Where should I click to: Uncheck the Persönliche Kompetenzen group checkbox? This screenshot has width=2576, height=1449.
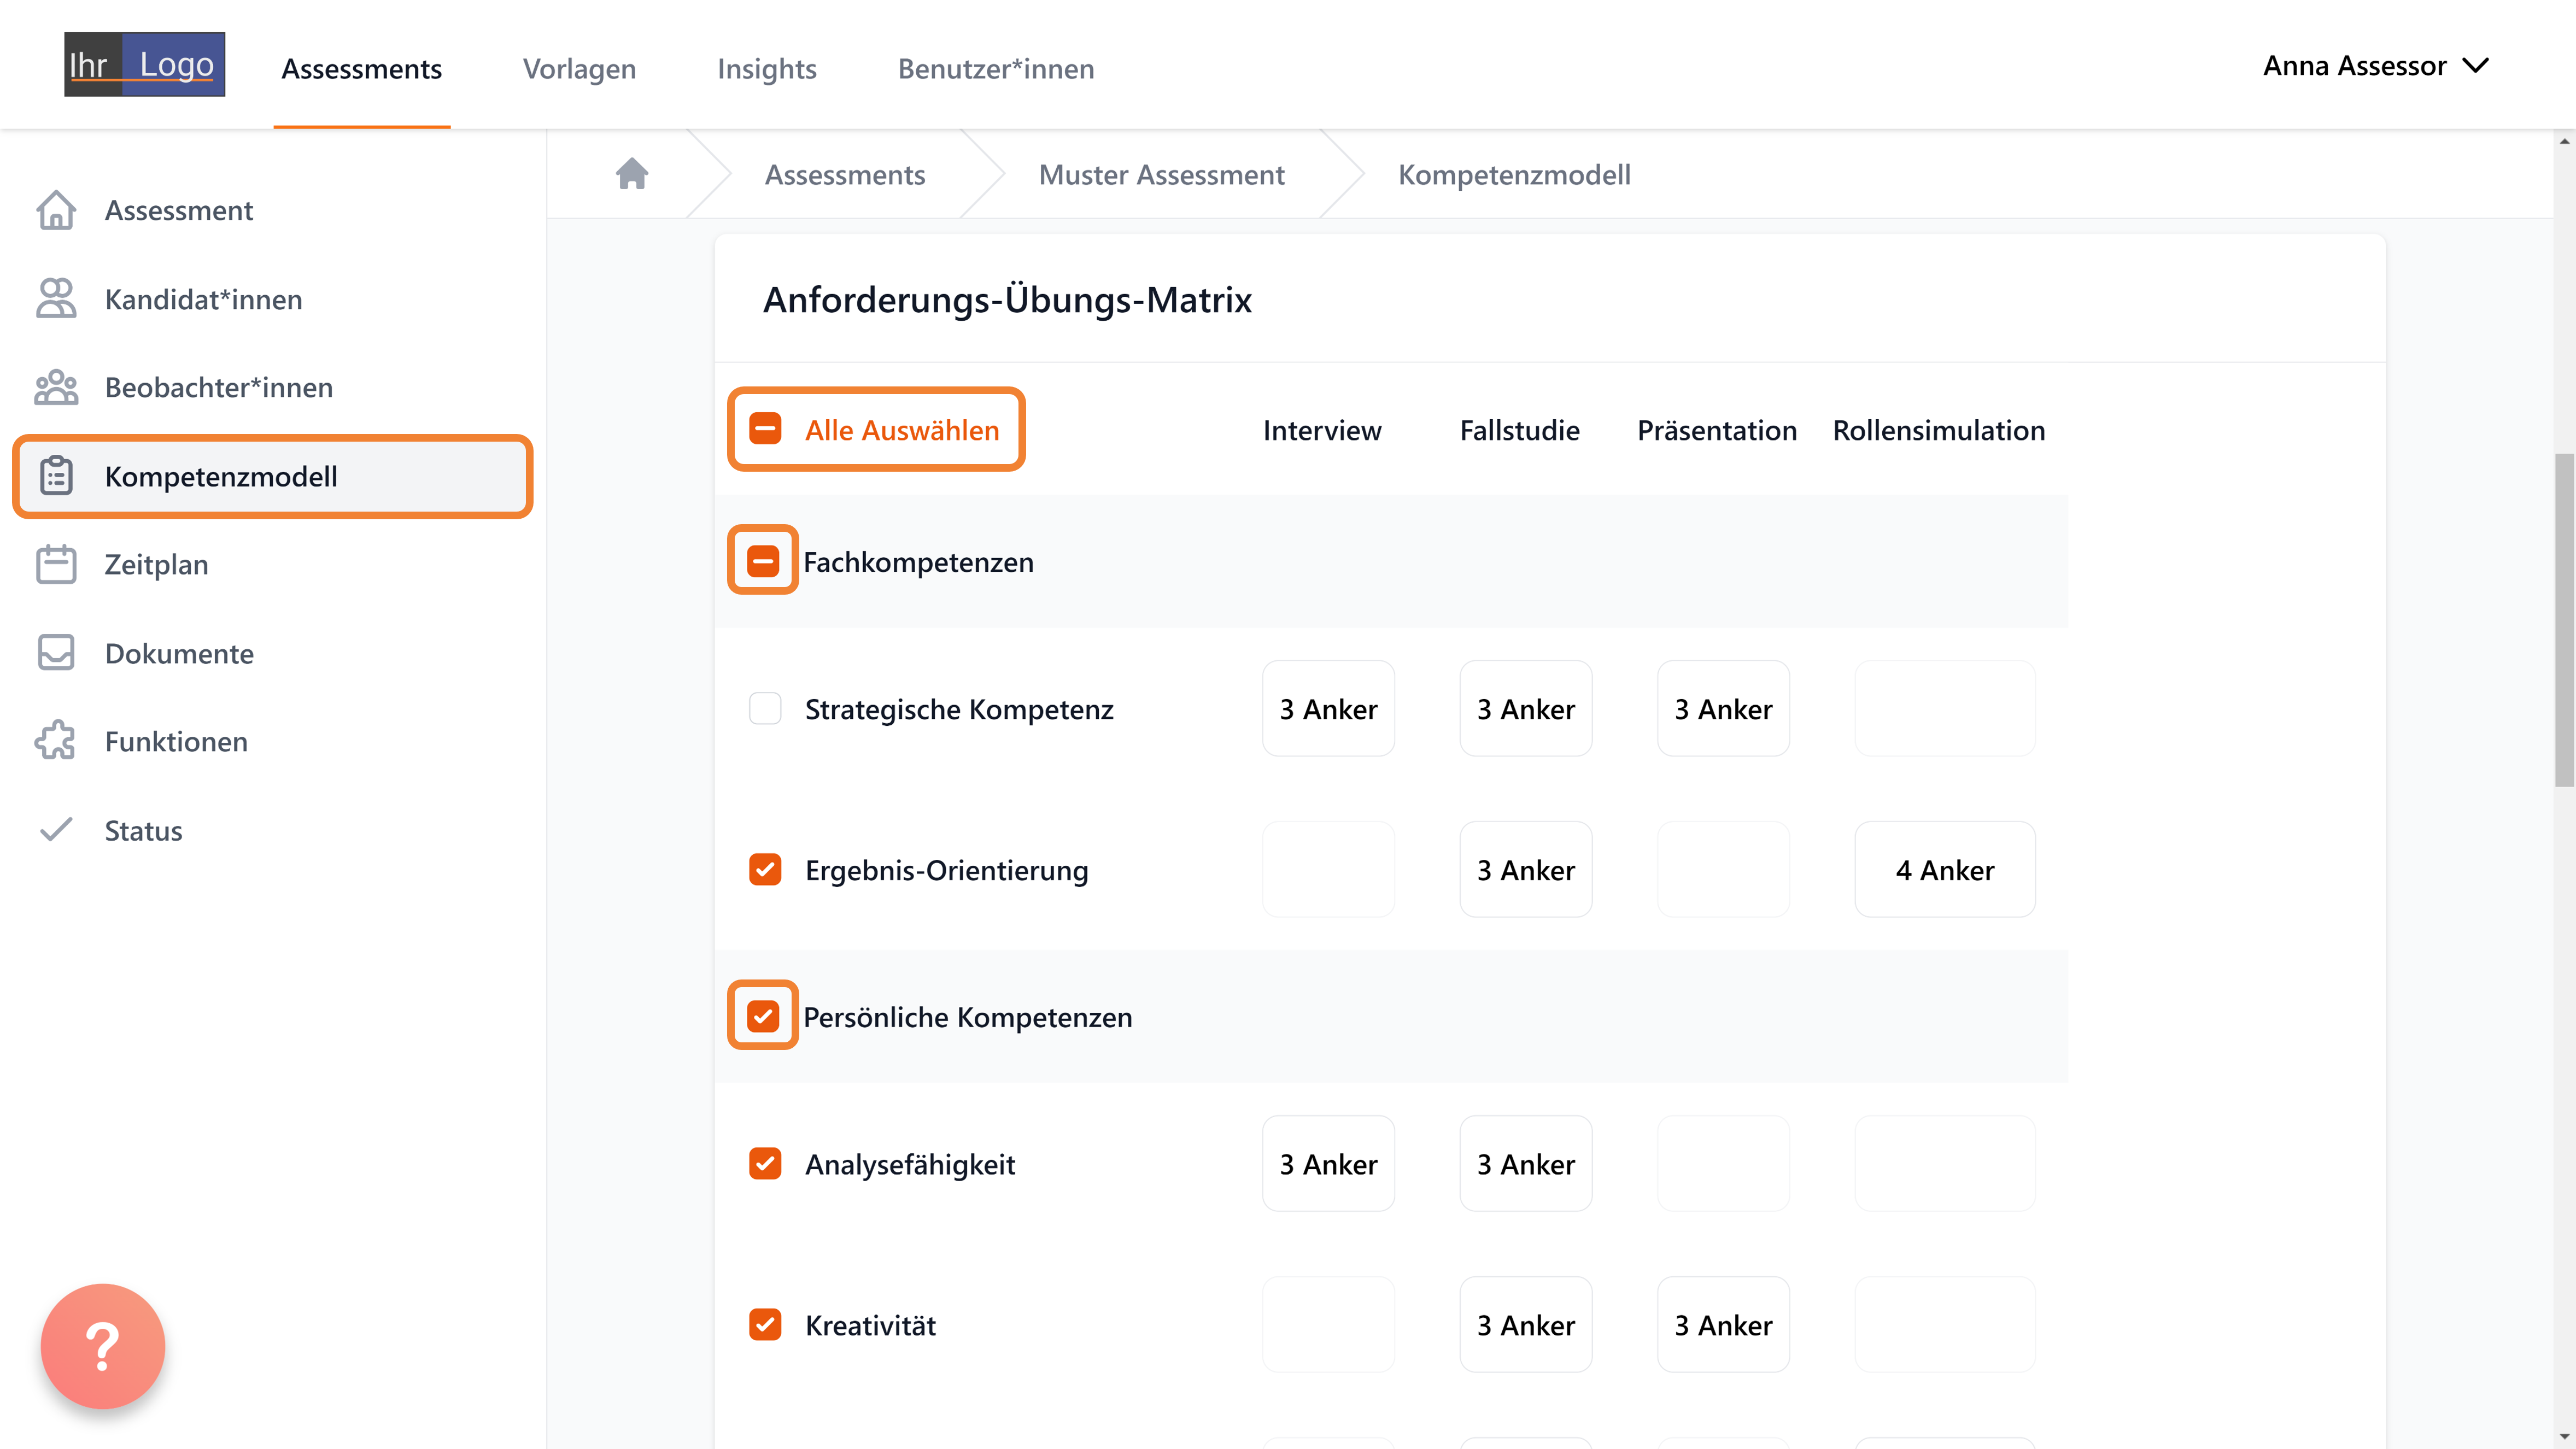(763, 1016)
